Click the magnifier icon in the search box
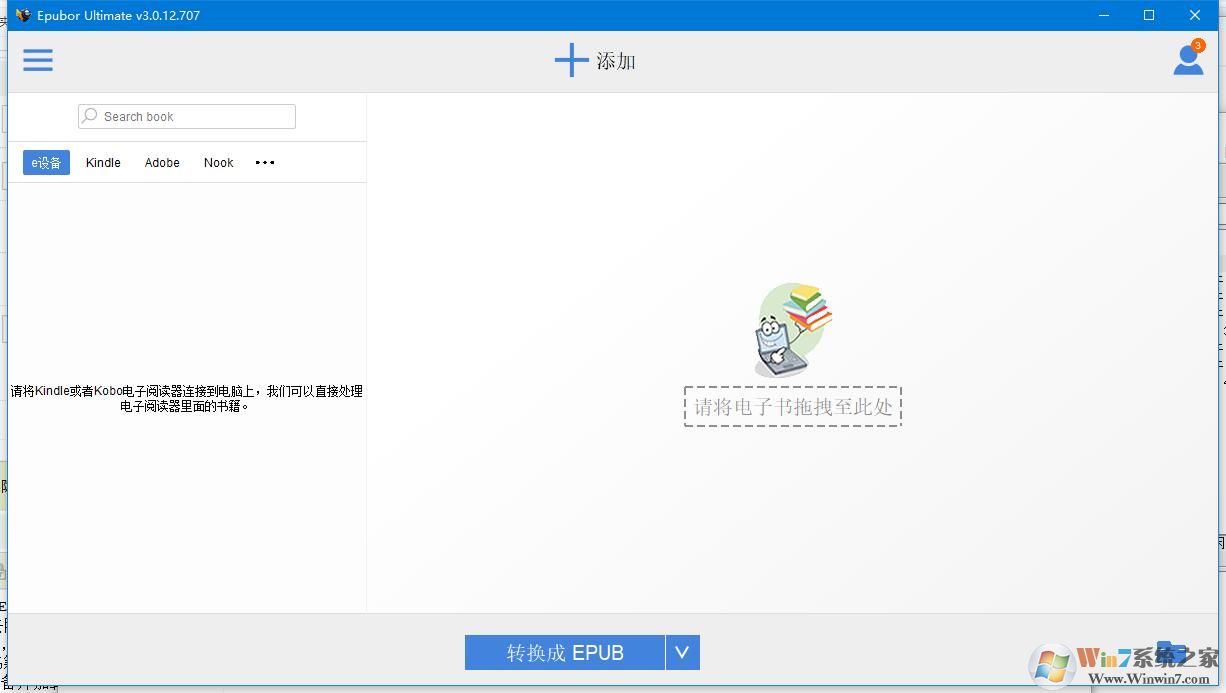1226x693 pixels. click(91, 116)
